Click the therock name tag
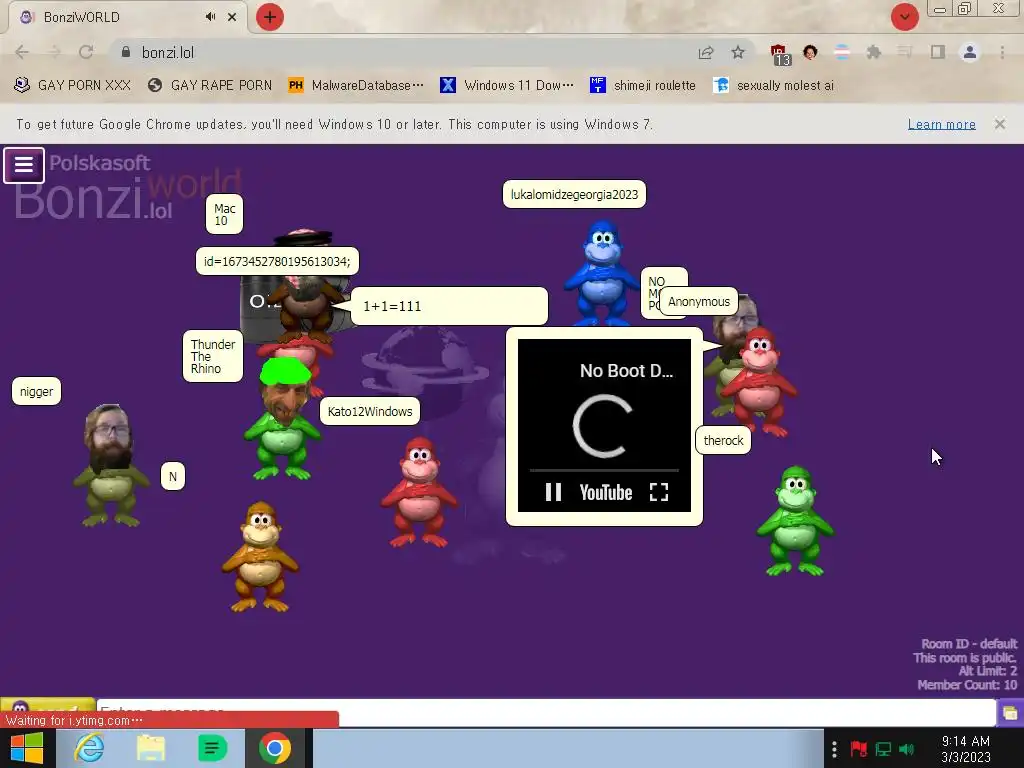The image size is (1024, 768). [723, 440]
